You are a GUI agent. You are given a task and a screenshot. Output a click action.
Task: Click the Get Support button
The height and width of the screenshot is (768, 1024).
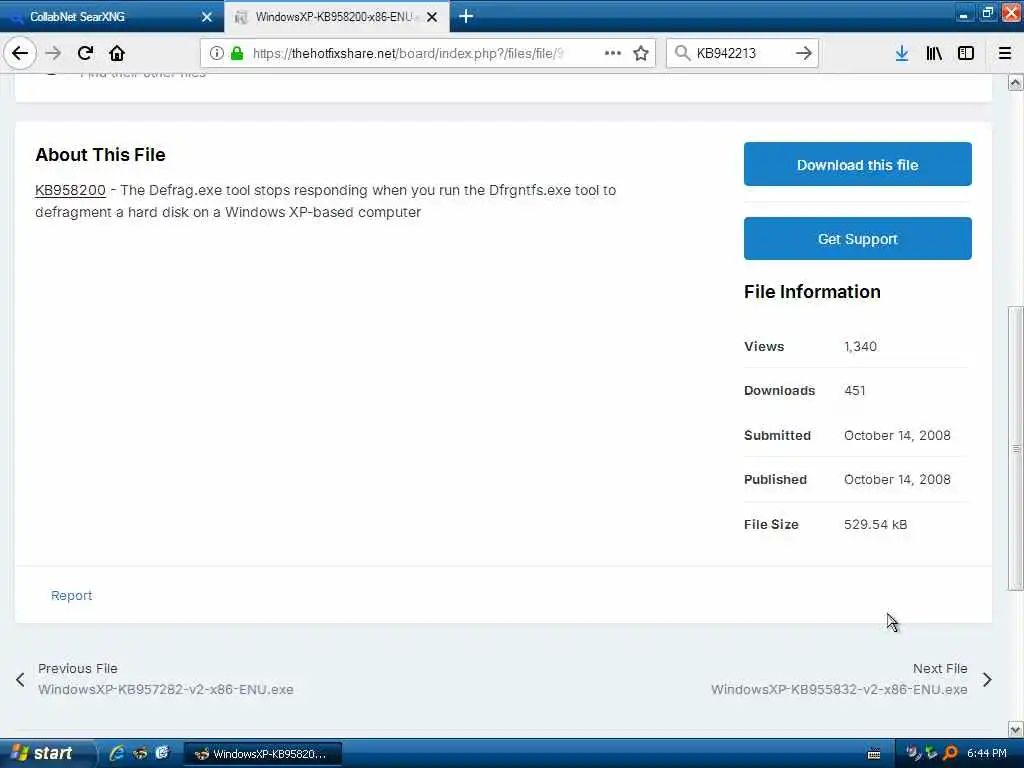[x=857, y=238]
